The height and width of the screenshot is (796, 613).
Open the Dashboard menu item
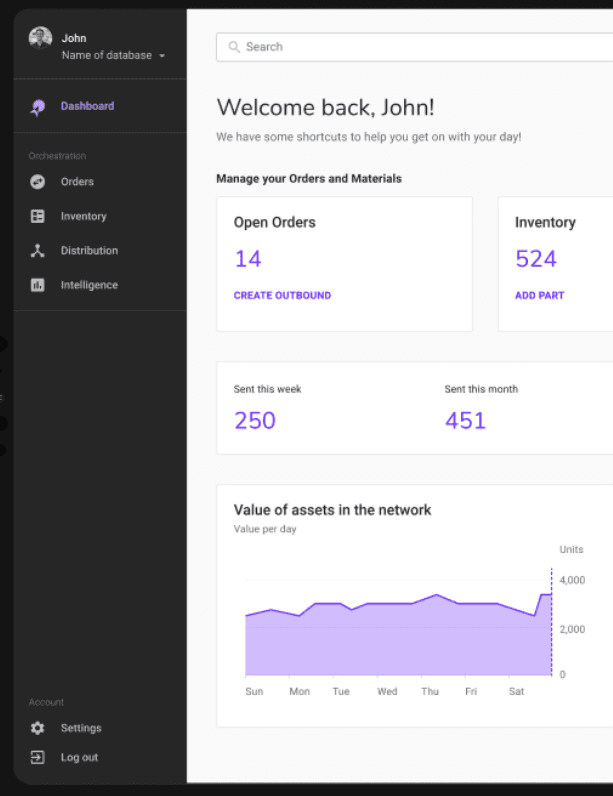87,106
